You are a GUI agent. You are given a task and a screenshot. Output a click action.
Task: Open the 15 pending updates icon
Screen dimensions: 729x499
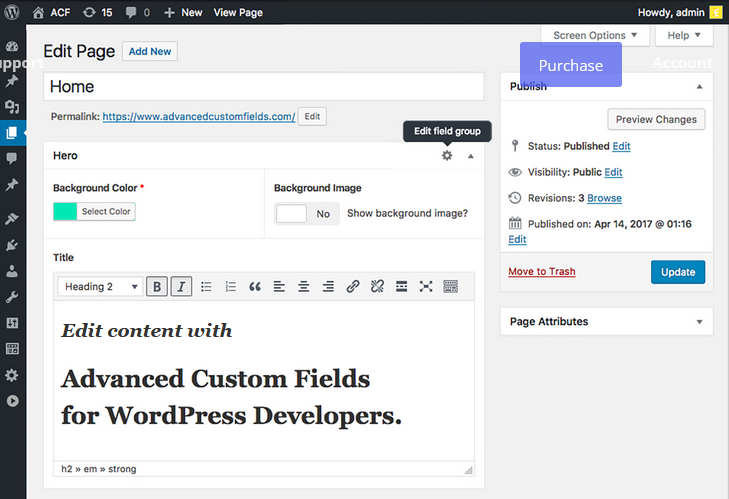pyautogui.click(x=89, y=13)
